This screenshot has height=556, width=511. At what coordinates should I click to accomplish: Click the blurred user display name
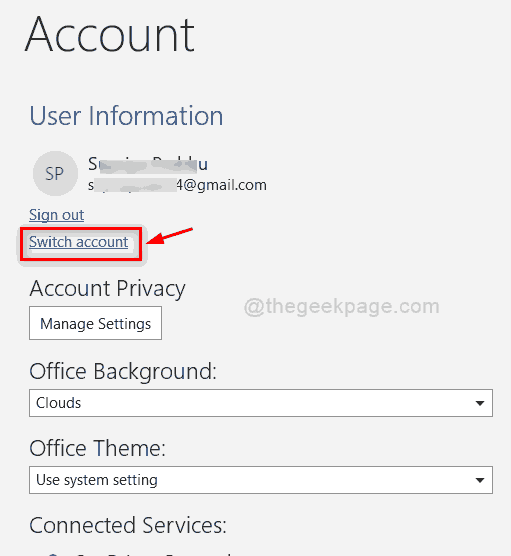pyautogui.click(x=148, y=165)
